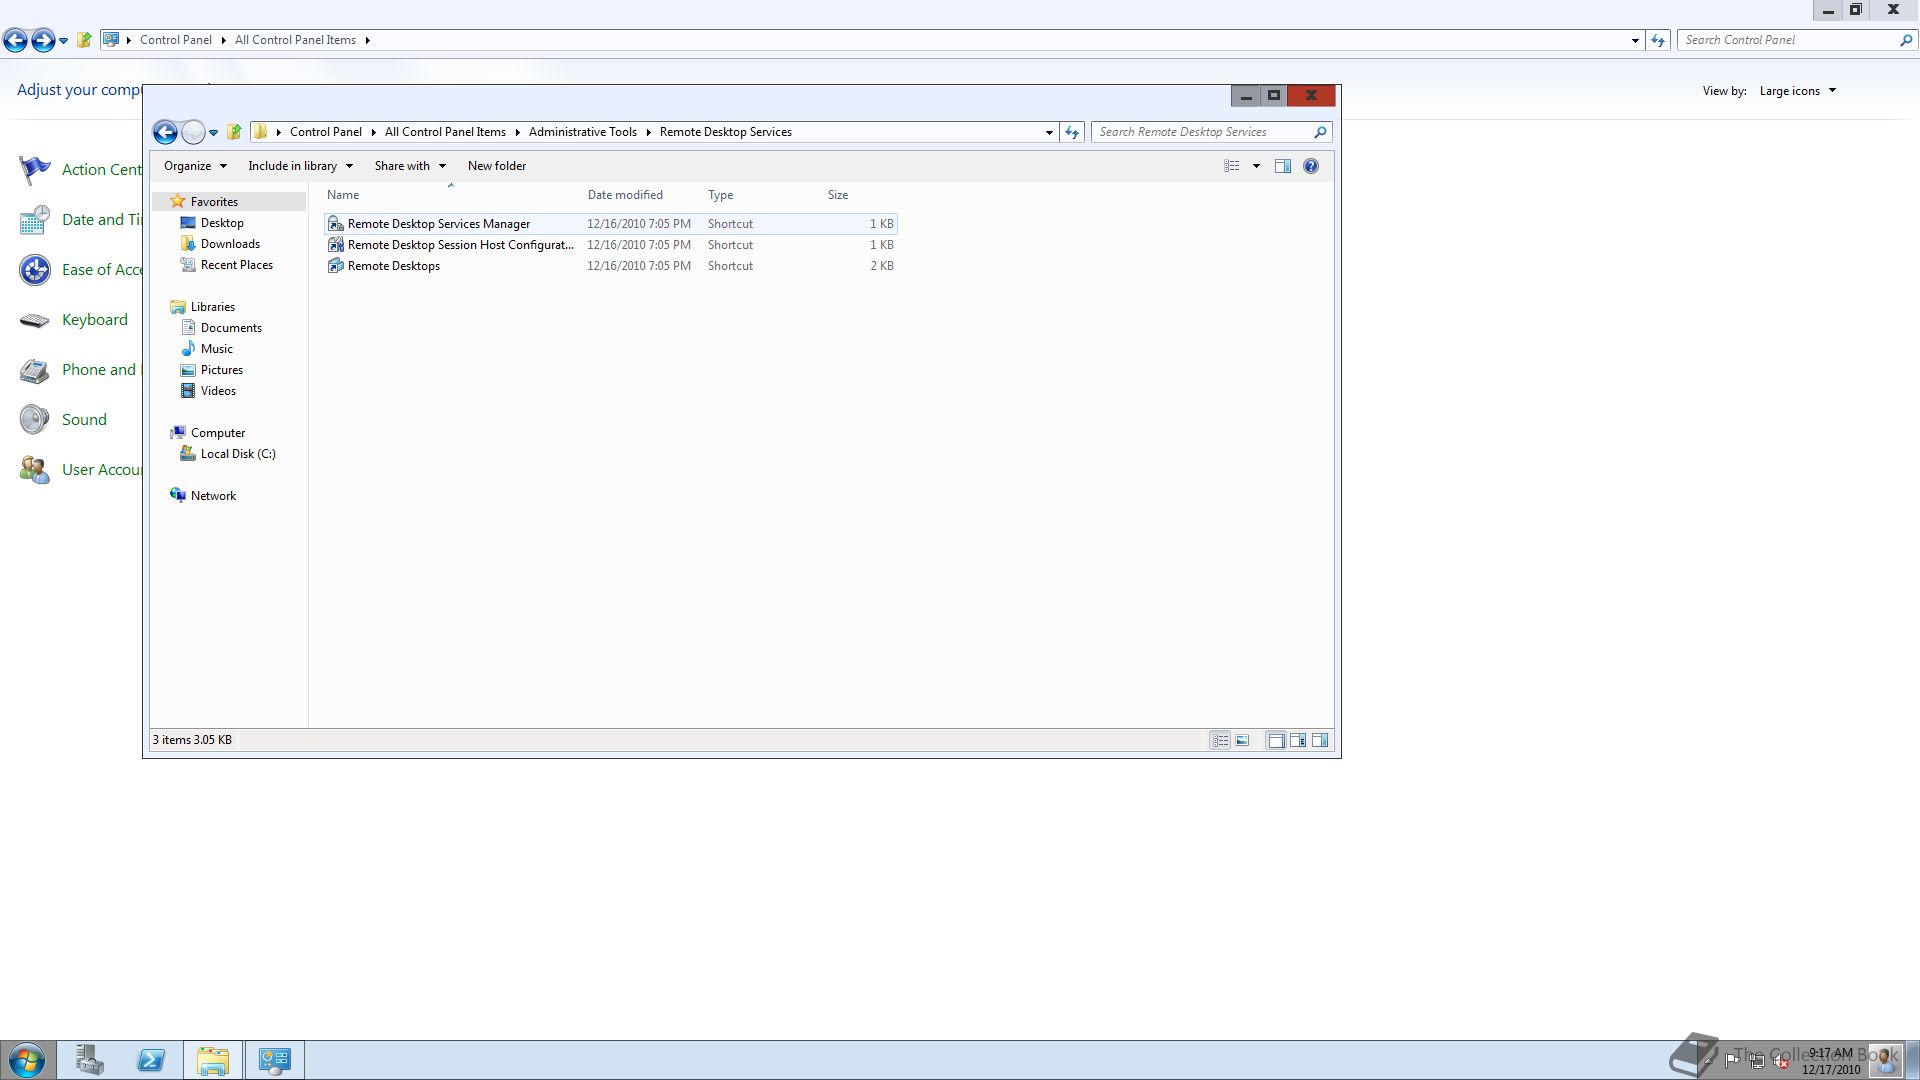Open Sound in Control Panel
The width and height of the screenshot is (1920, 1080).
point(84,420)
